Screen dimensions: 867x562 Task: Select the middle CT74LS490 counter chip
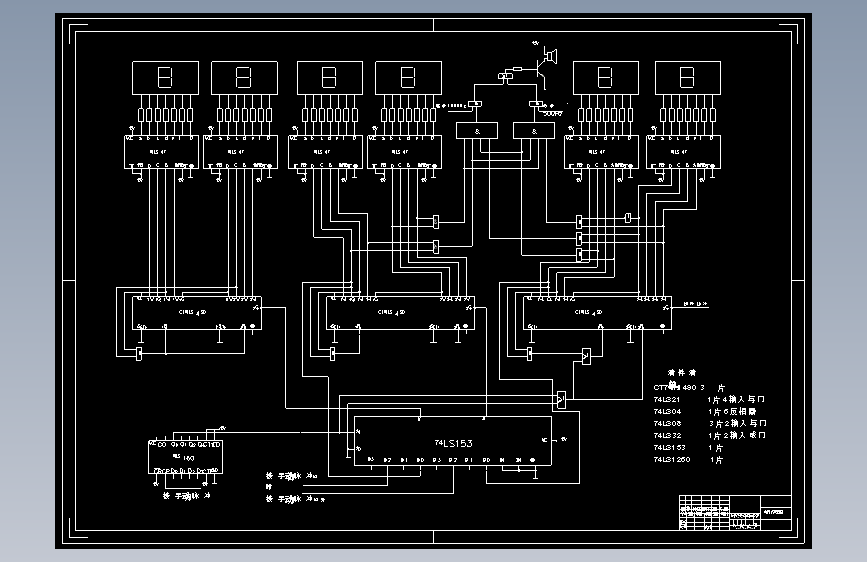(400, 313)
